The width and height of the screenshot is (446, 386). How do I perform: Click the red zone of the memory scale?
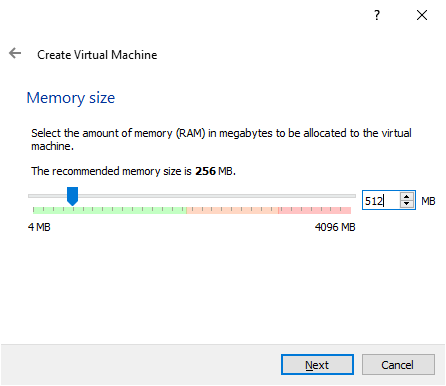315,210
